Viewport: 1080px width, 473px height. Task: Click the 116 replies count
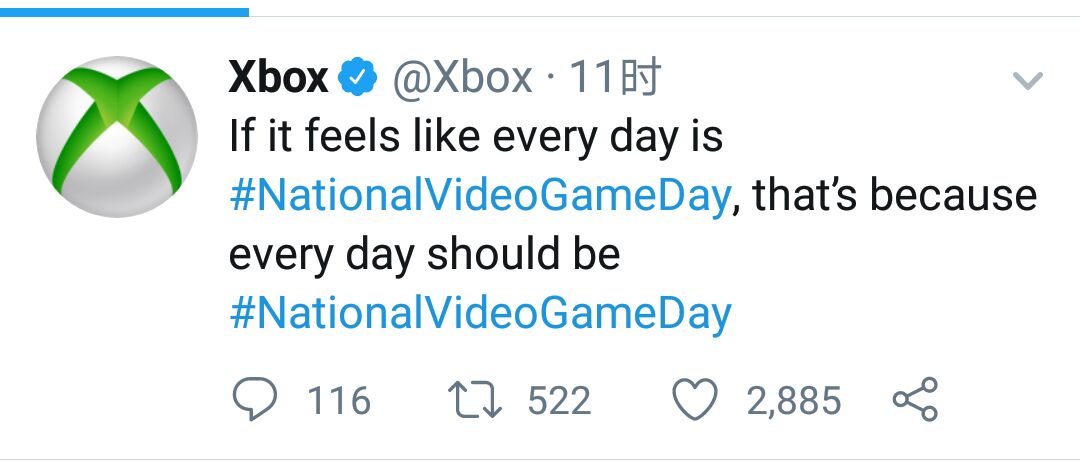[x=339, y=401]
